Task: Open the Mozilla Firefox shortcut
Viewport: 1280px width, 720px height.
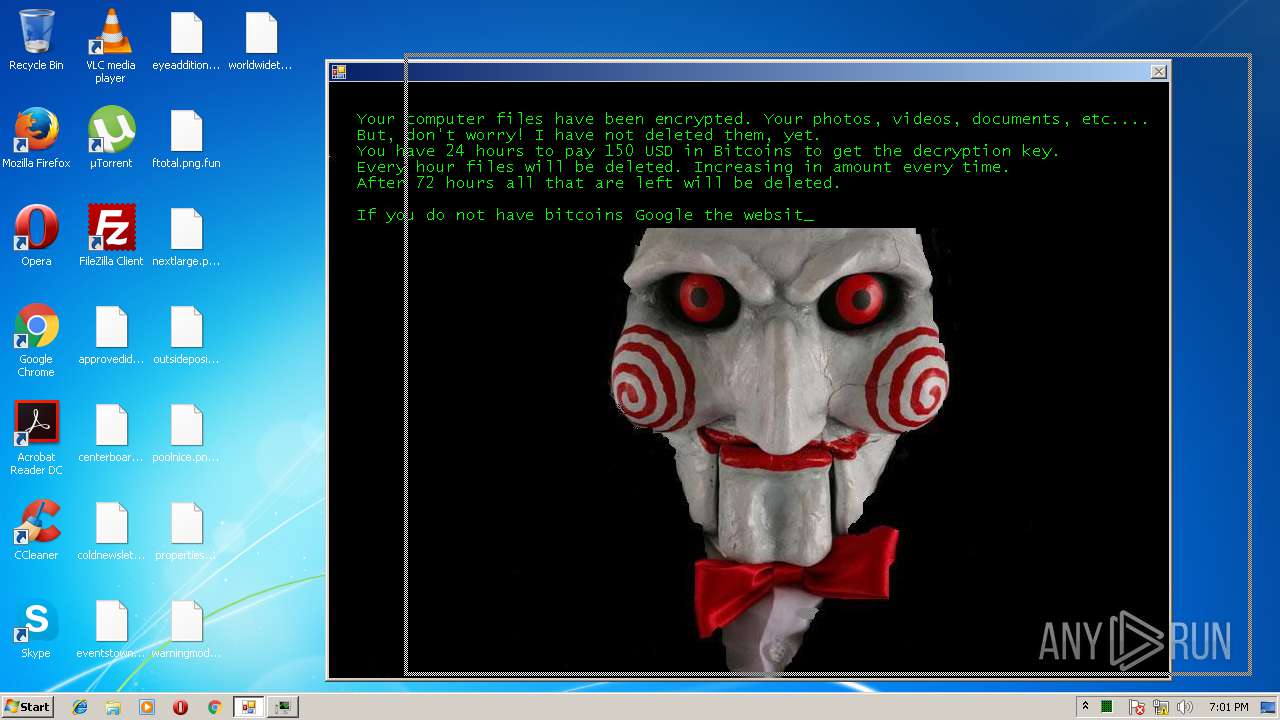Action: [x=36, y=138]
